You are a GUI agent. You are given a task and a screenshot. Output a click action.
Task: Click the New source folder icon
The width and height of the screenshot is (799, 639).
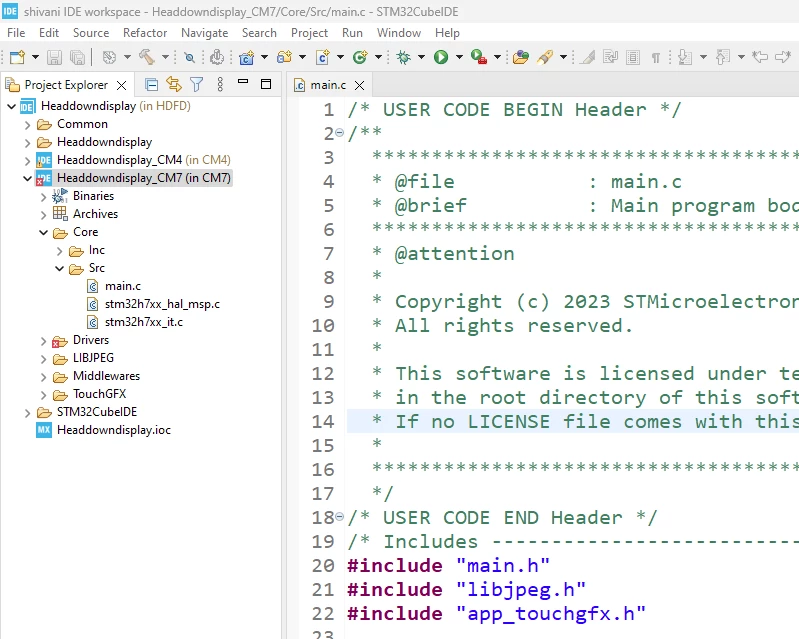(284, 57)
